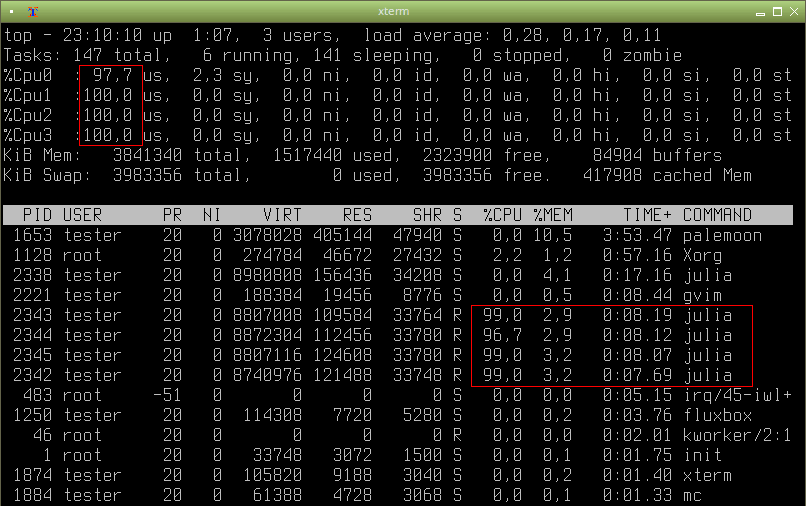
Task: Click PID 2338 julia row
Action: coord(398,275)
